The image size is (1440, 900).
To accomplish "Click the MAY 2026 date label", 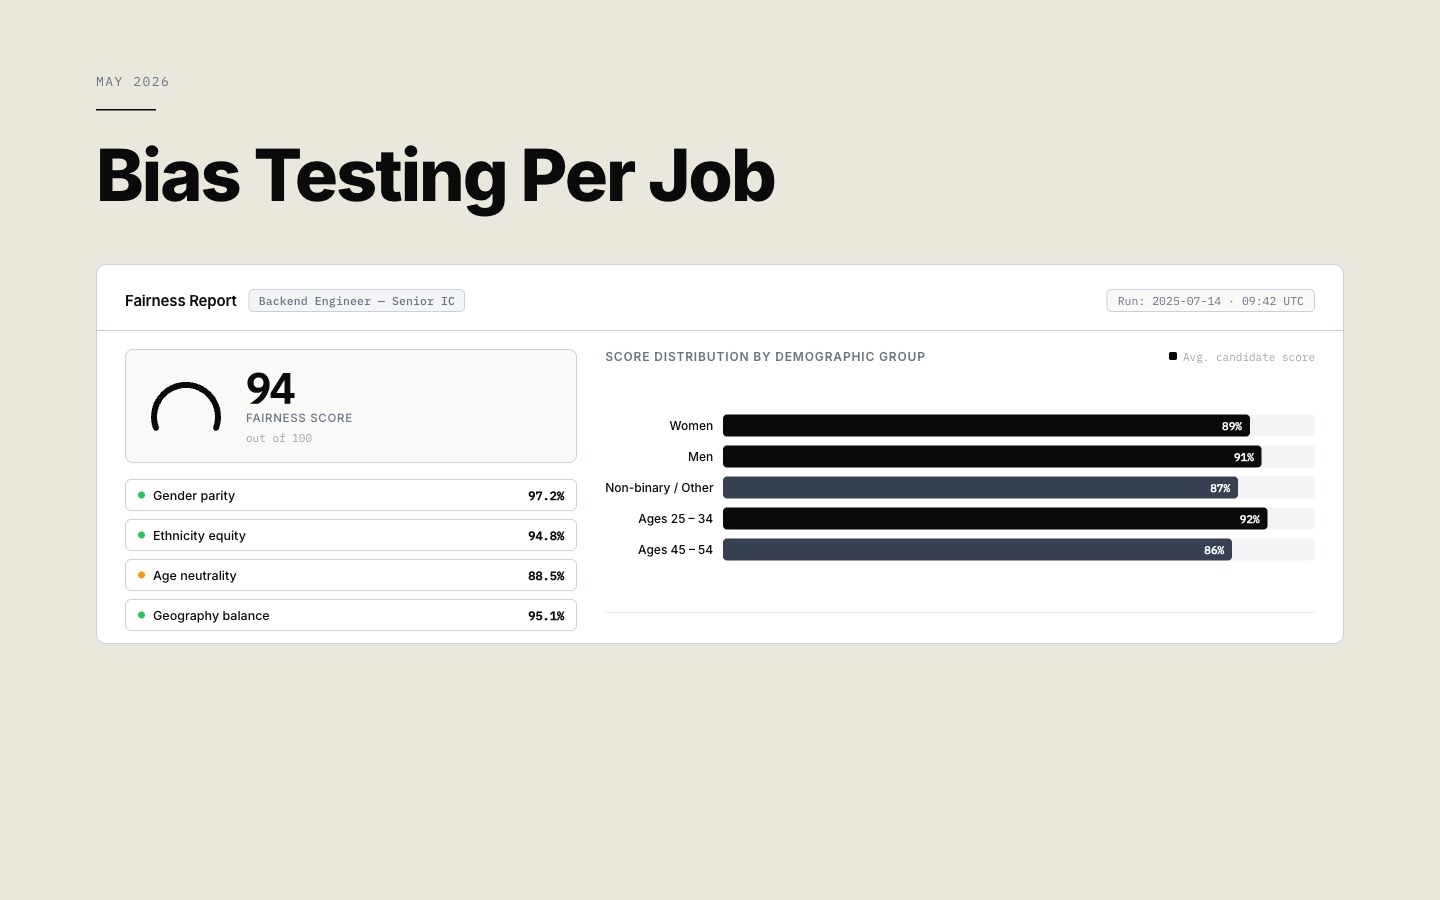I will click(x=133, y=82).
